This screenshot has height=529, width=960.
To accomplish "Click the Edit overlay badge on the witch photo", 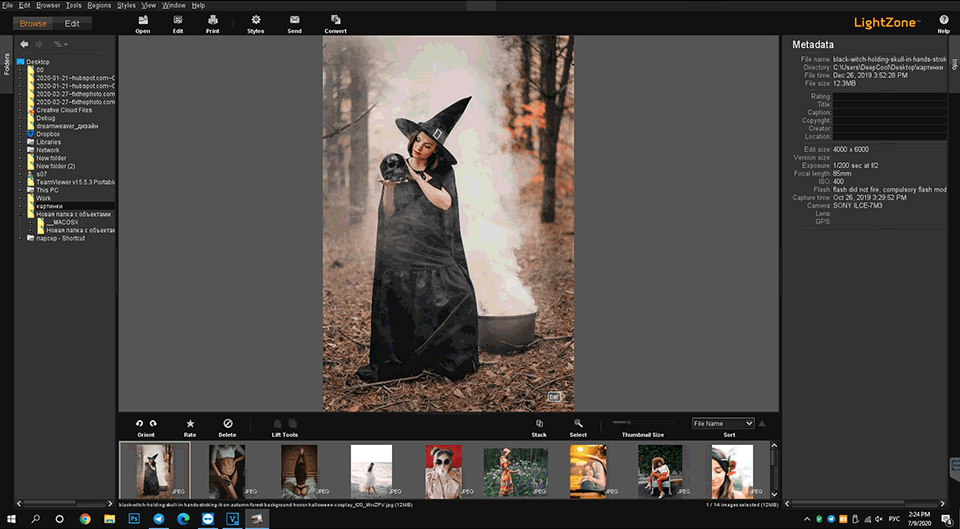I will point(554,397).
